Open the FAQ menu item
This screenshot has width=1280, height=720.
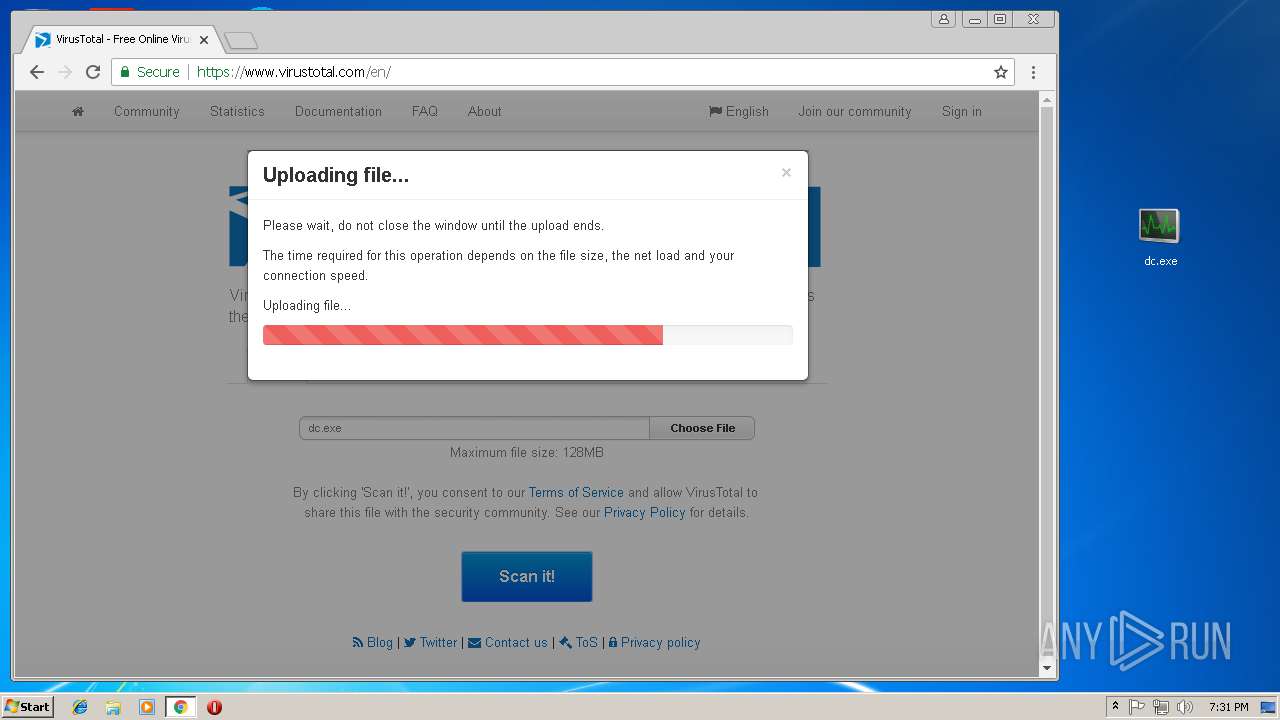coord(425,111)
